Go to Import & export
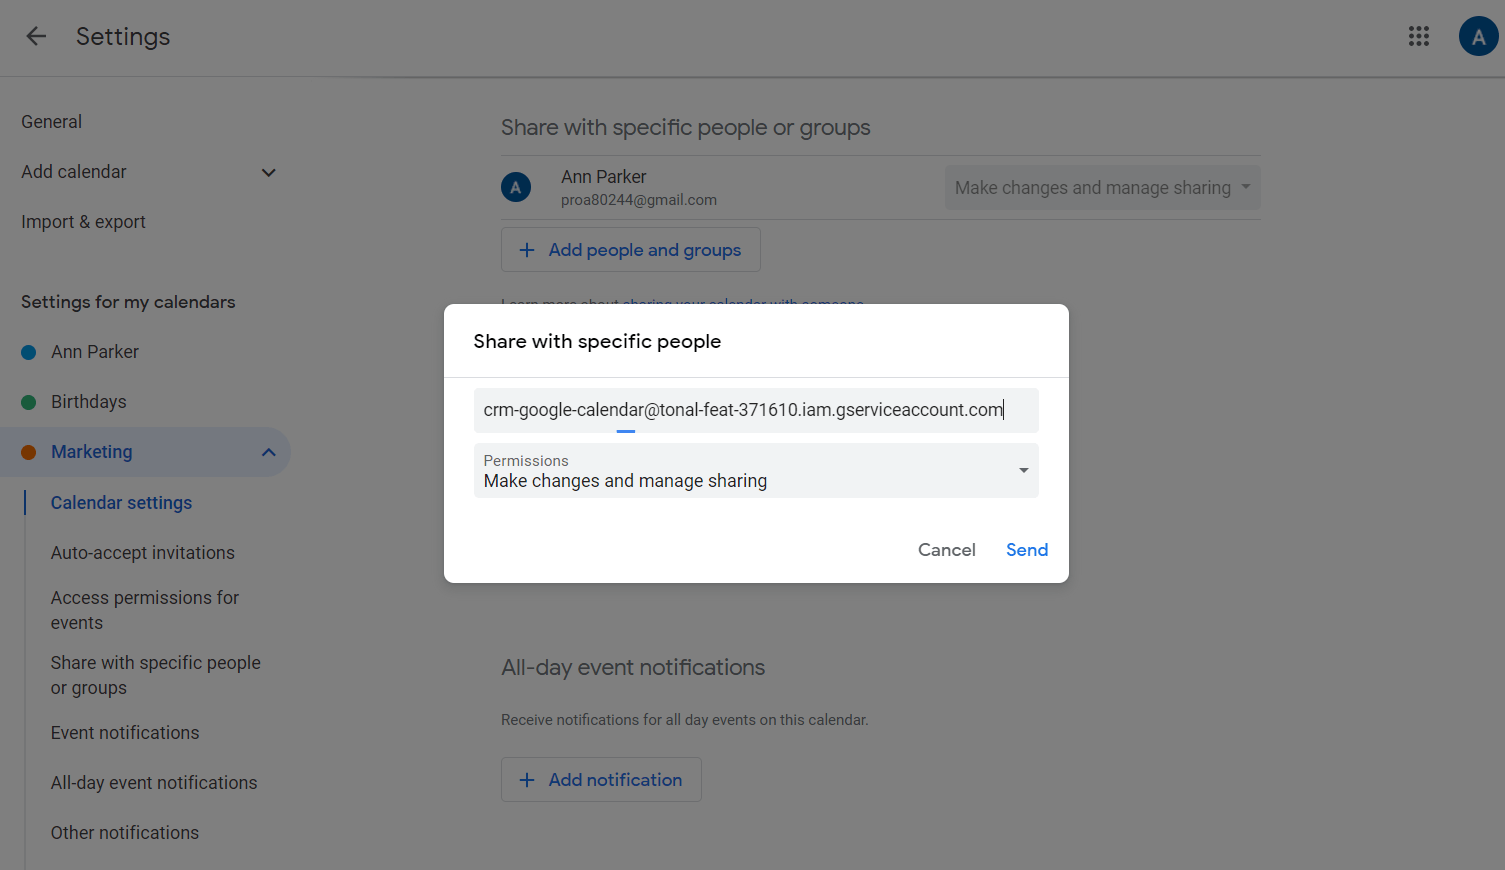 click(84, 222)
